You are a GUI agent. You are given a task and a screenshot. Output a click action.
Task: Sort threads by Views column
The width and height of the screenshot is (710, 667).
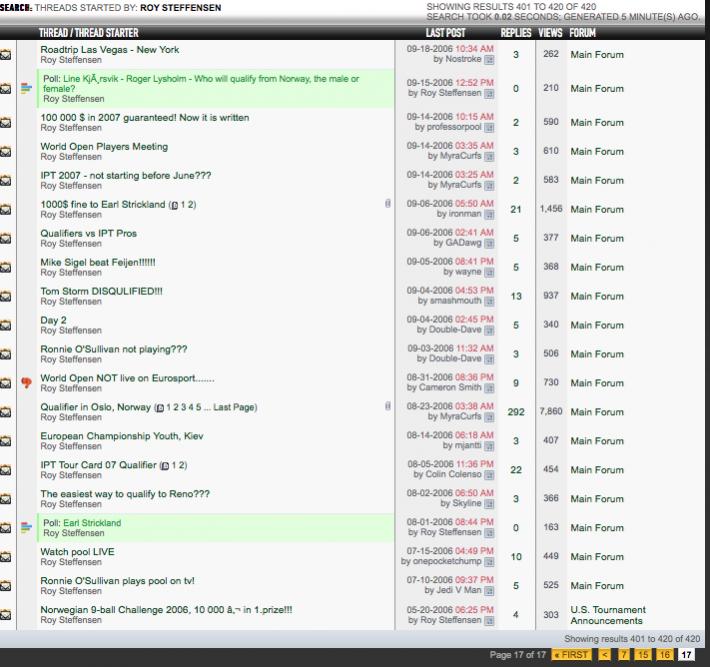(x=550, y=33)
